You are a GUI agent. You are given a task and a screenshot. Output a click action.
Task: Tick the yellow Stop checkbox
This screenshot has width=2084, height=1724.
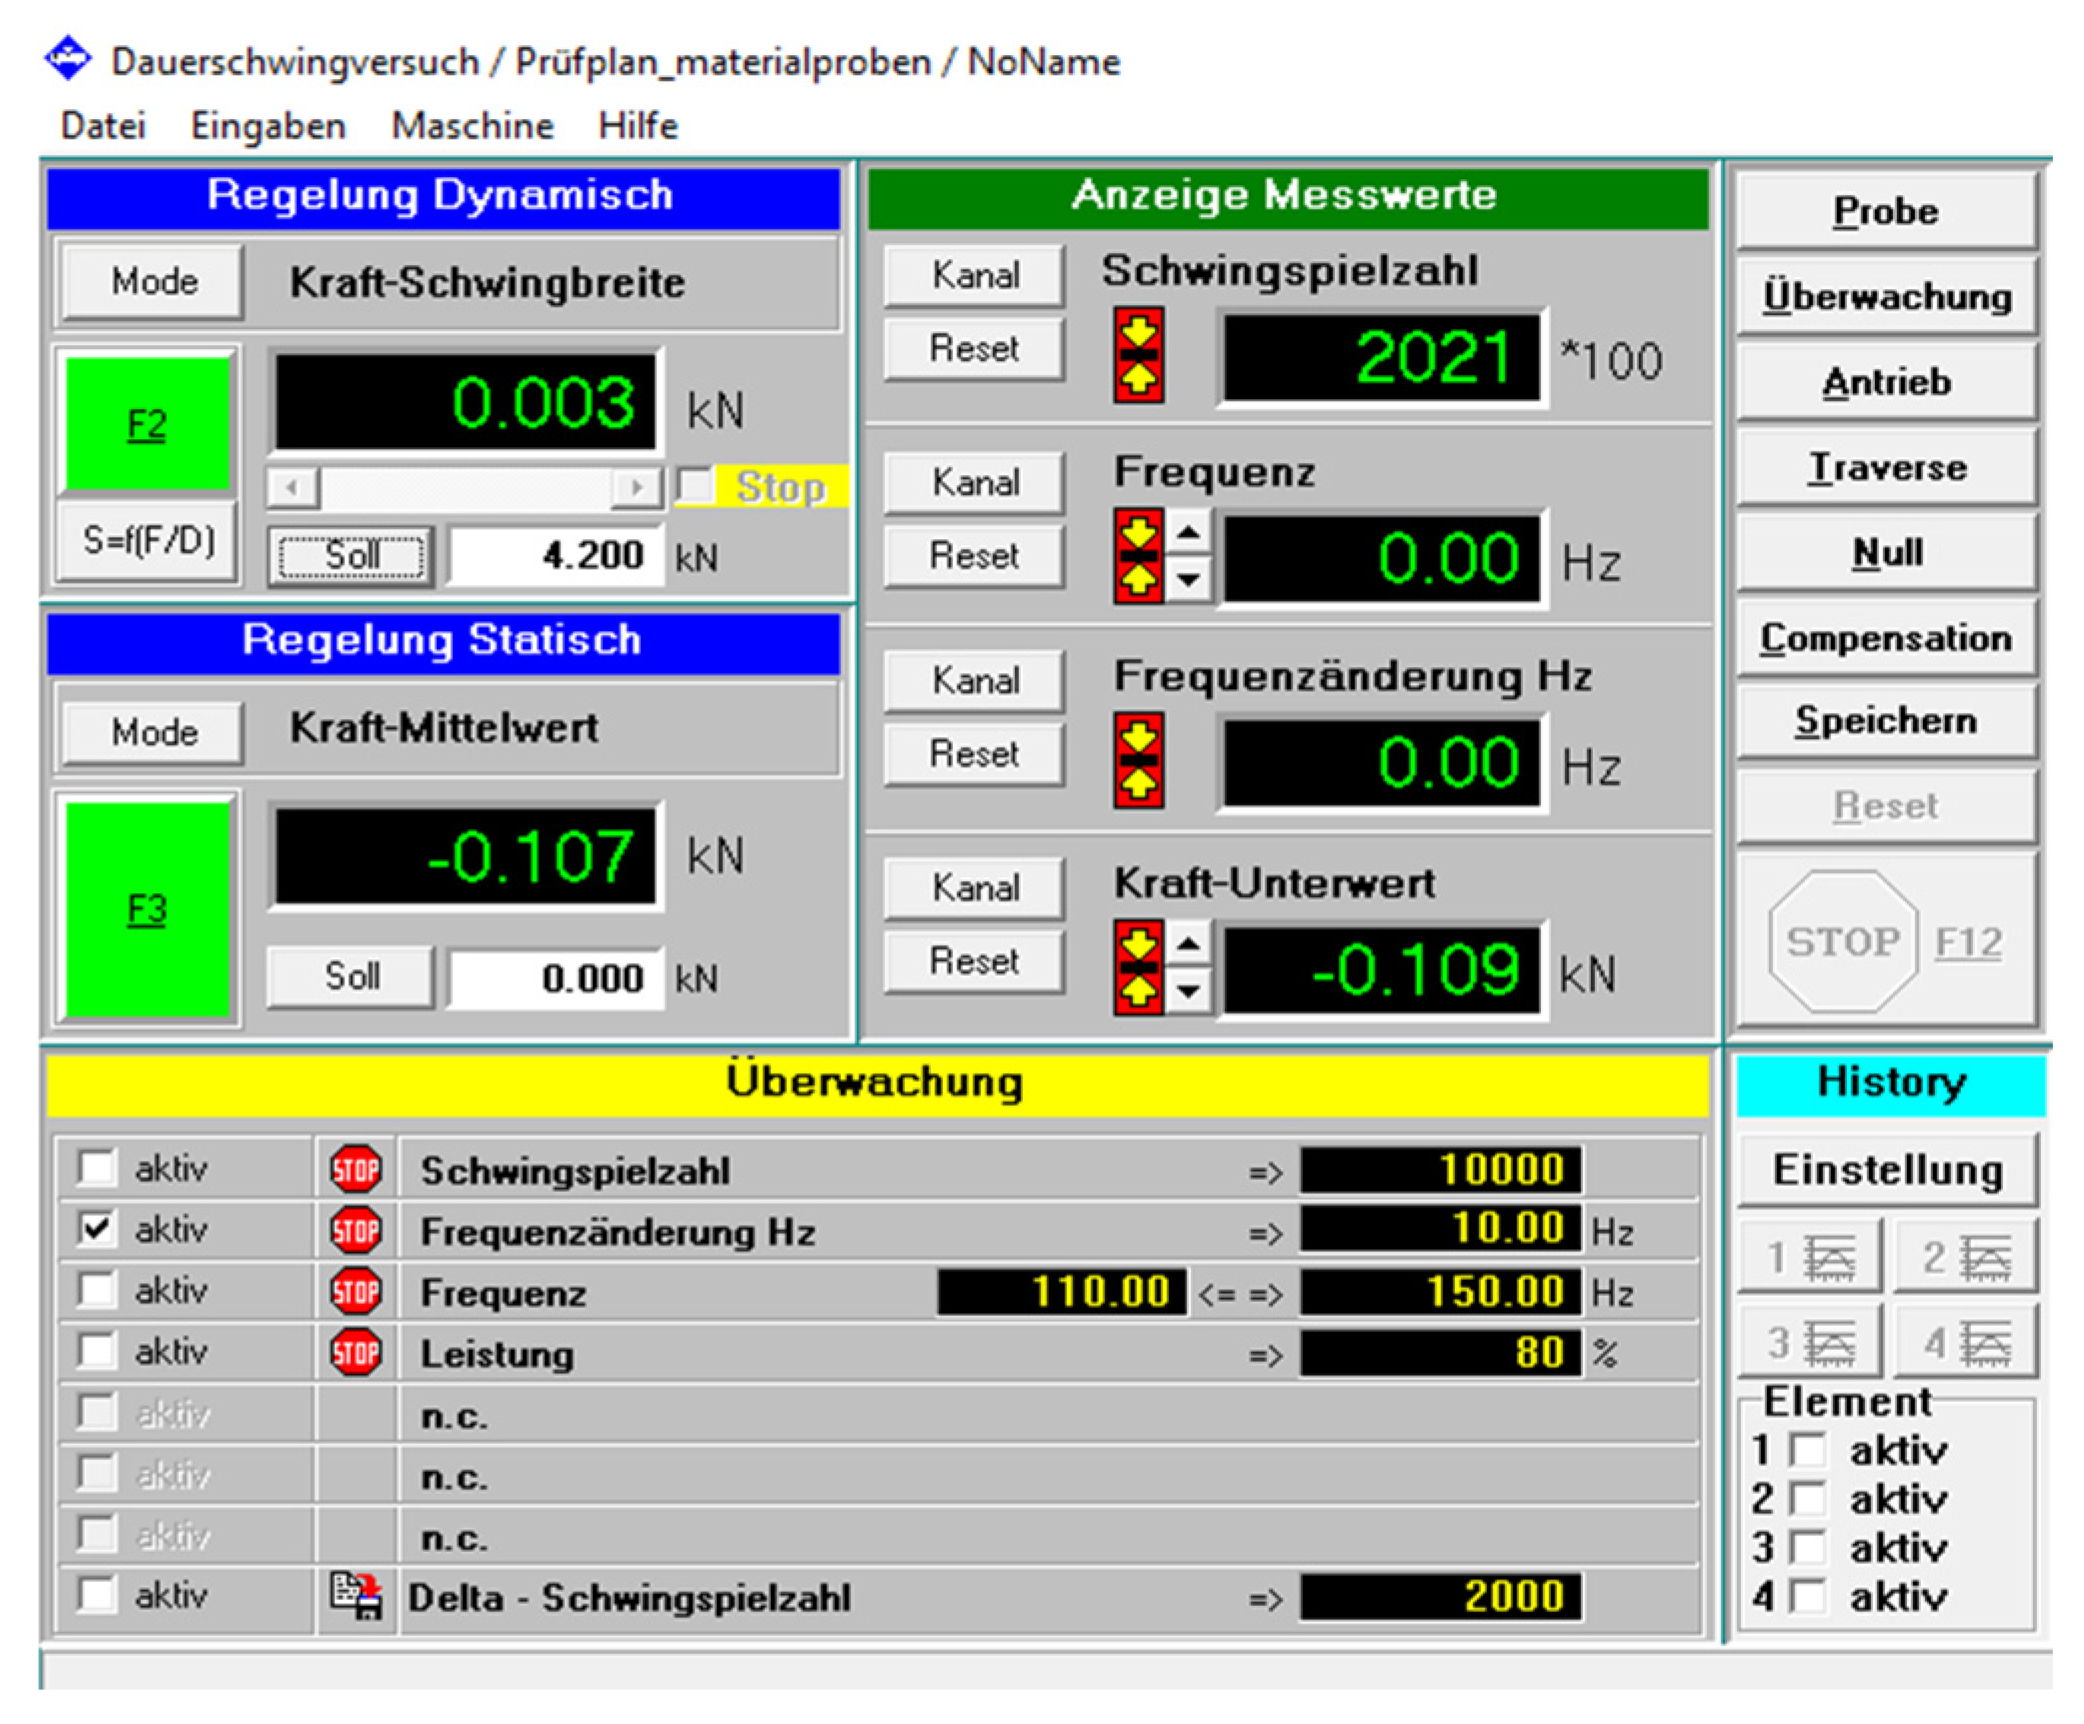[695, 487]
